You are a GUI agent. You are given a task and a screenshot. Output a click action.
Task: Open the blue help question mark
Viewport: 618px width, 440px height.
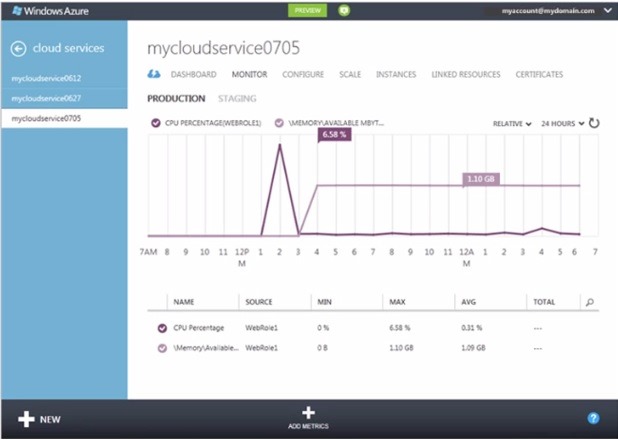tap(593, 418)
